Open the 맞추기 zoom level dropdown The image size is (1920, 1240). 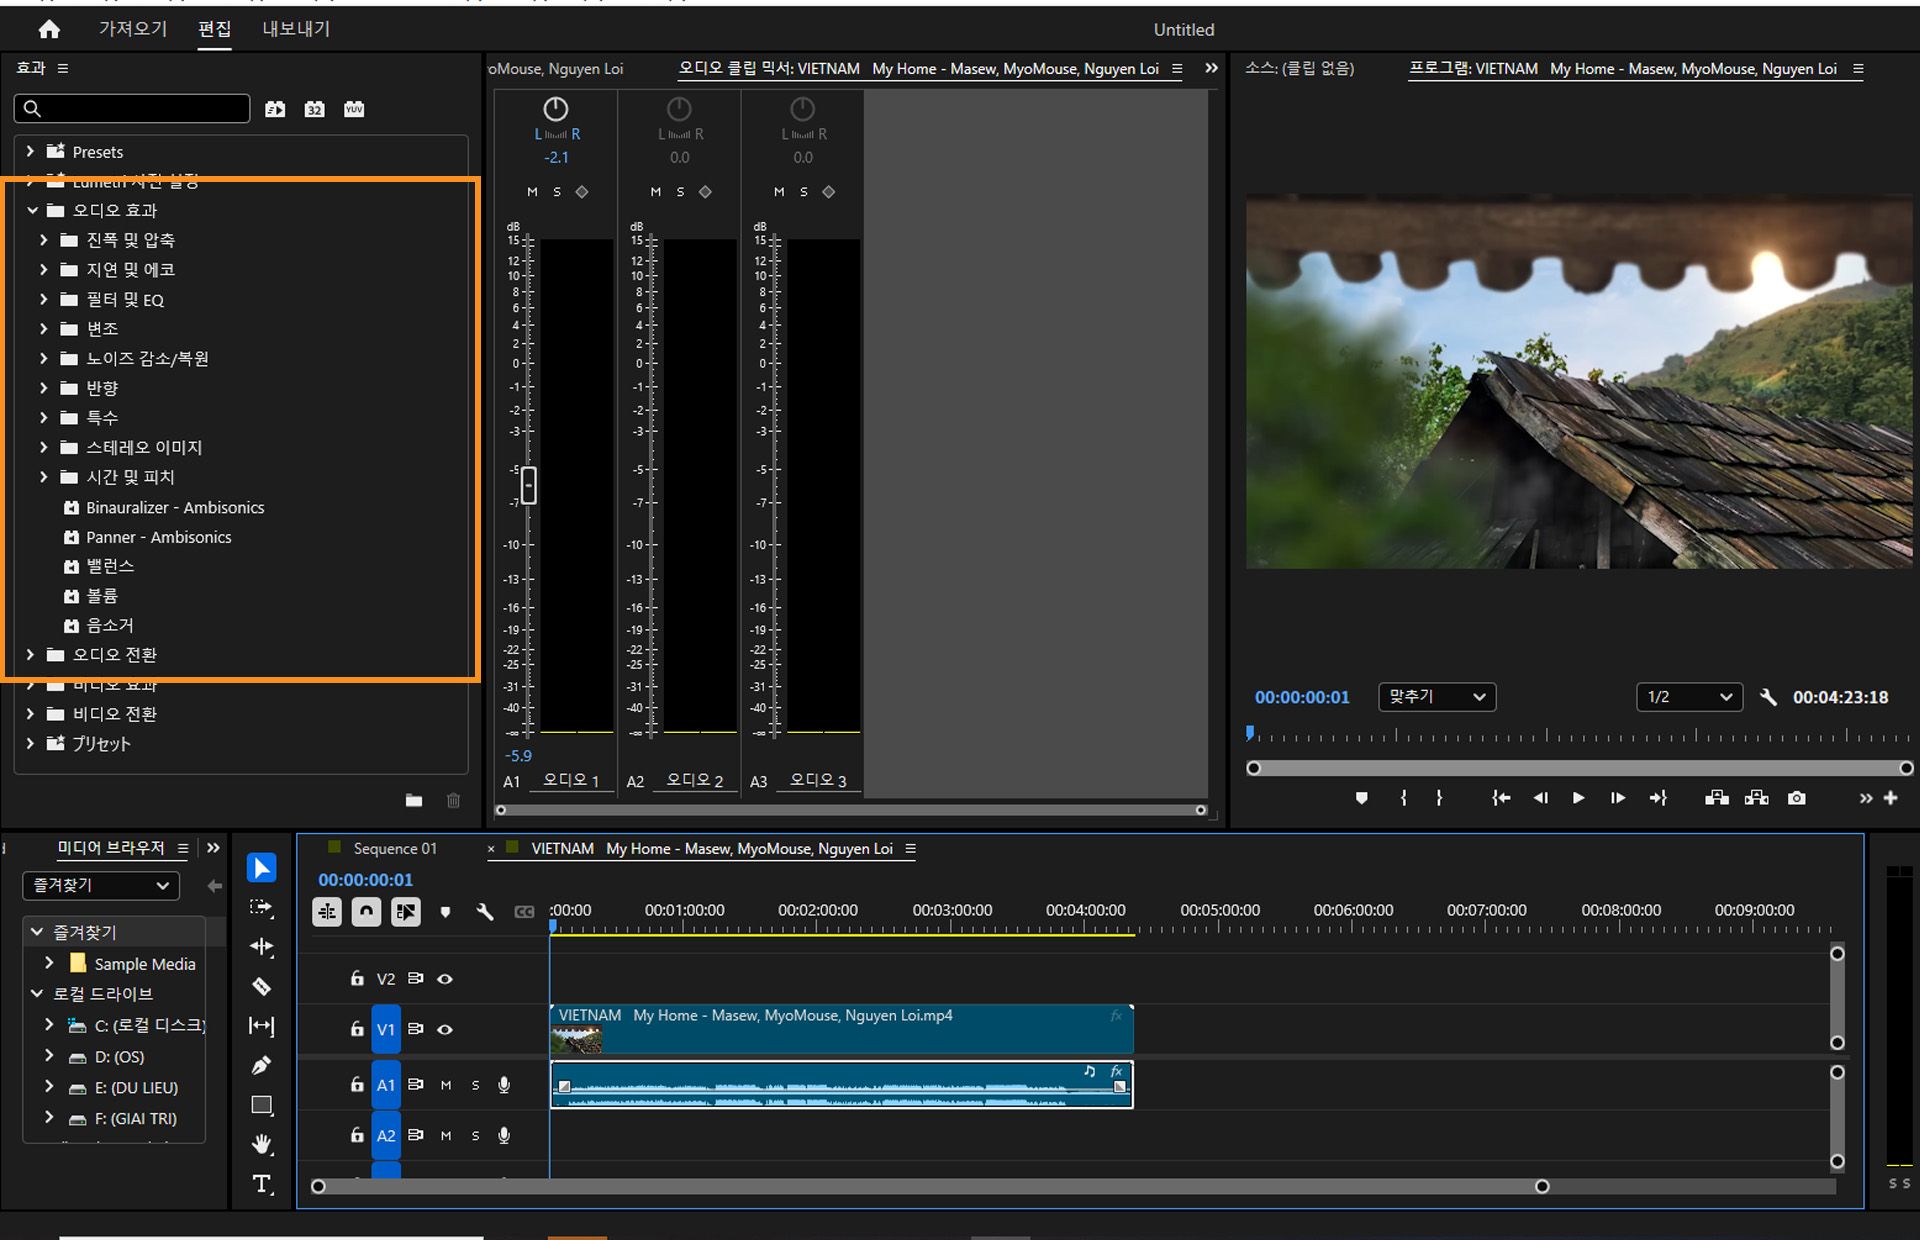(x=1436, y=697)
